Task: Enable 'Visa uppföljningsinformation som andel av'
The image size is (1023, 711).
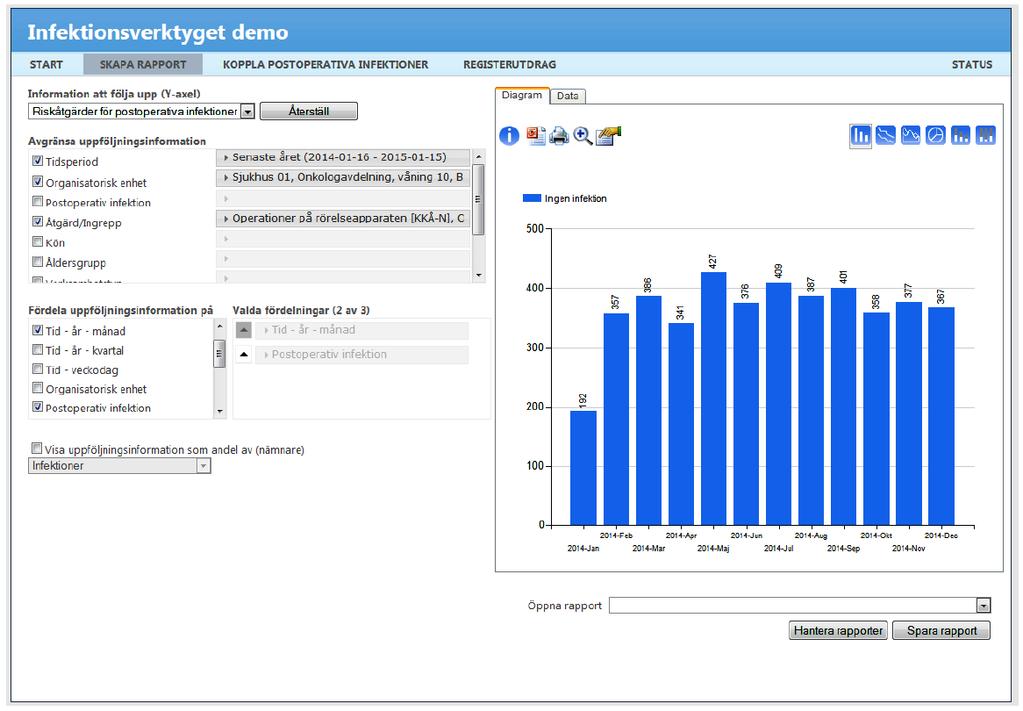Action: tap(37, 448)
